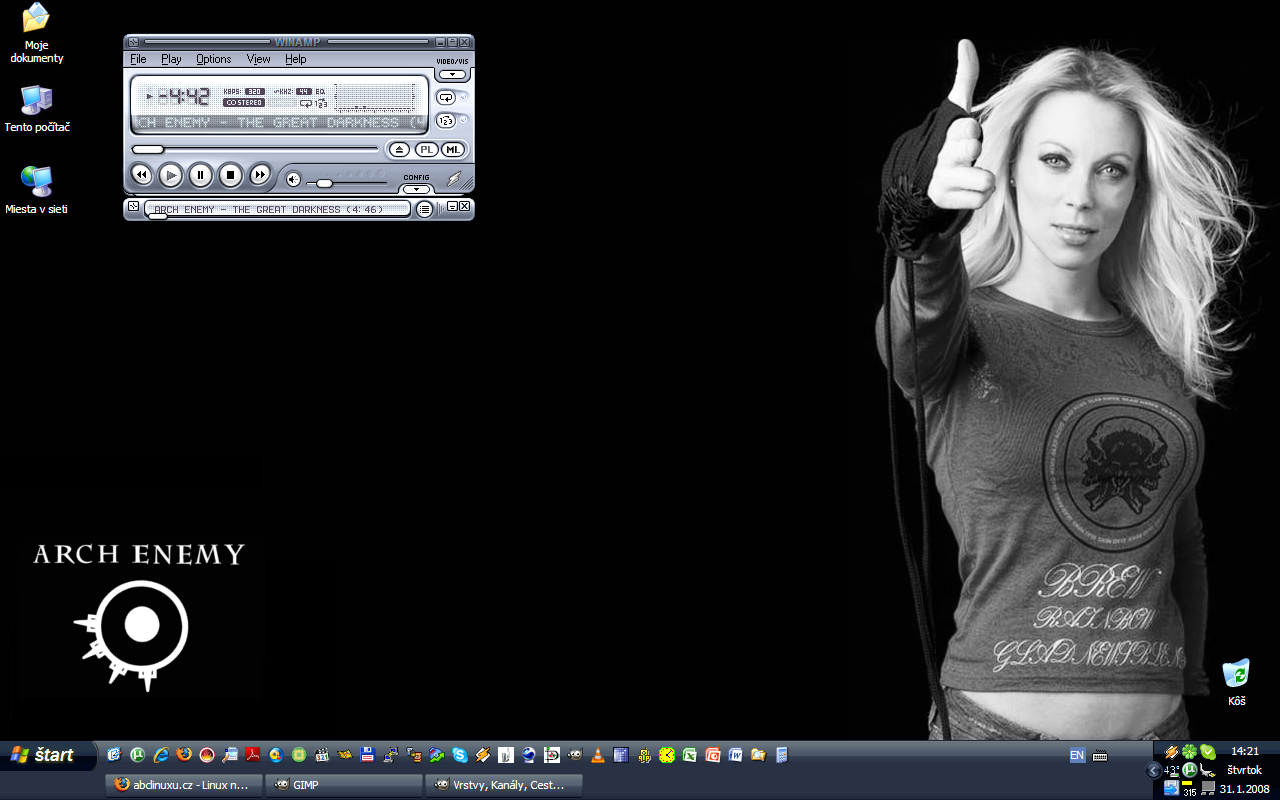The width and height of the screenshot is (1280, 800).
Task: Mute audio with Winamp speaker icon
Action: 293,180
